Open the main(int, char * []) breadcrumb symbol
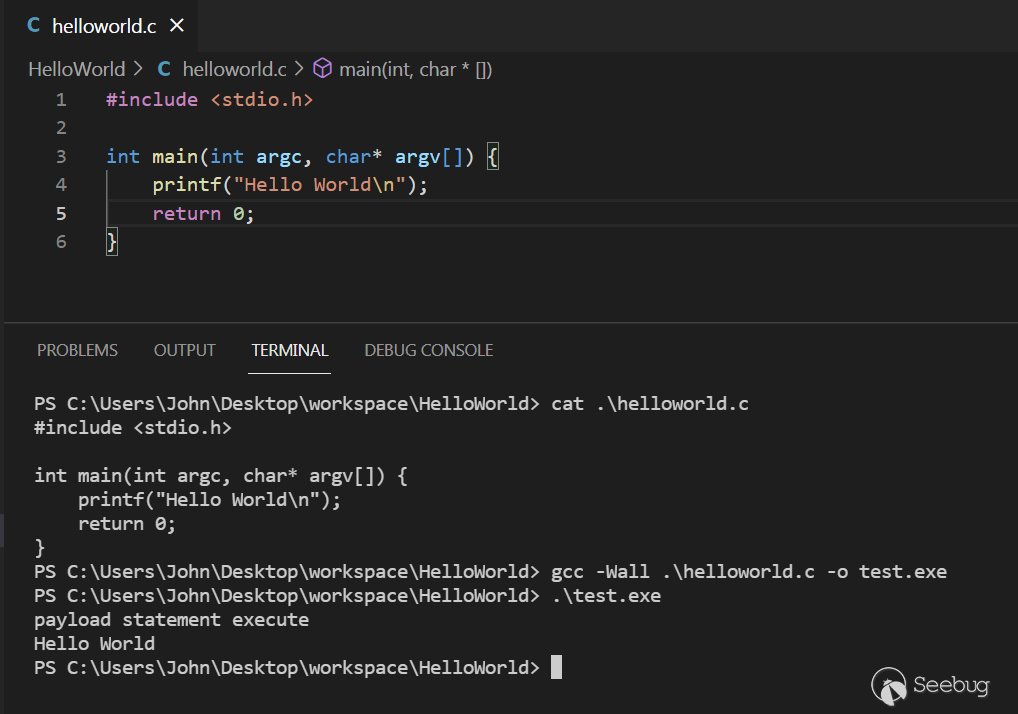Image resolution: width=1018 pixels, height=714 pixels. point(415,69)
